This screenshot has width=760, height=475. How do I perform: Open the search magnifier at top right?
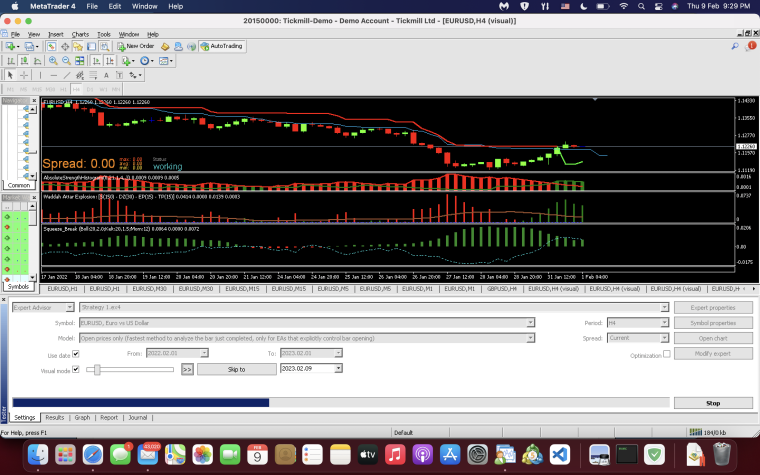tap(735, 46)
